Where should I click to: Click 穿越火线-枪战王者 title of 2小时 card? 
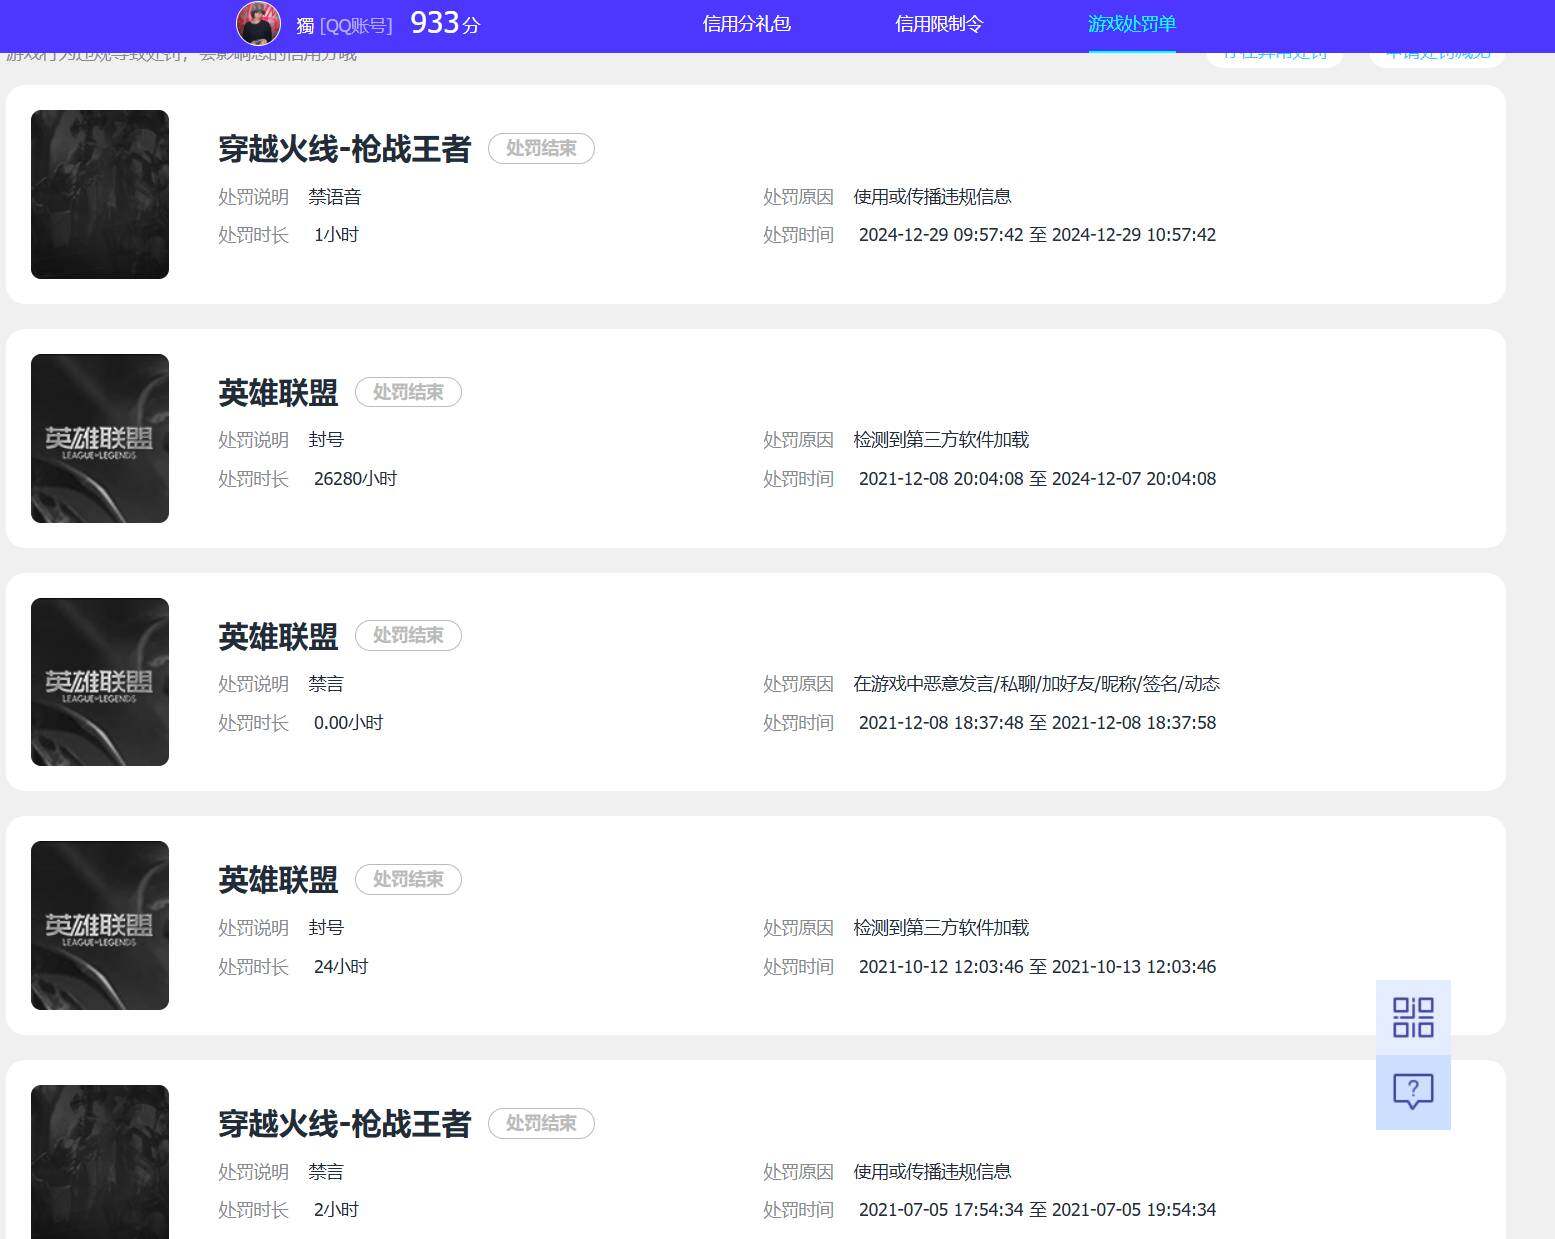click(x=345, y=1124)
